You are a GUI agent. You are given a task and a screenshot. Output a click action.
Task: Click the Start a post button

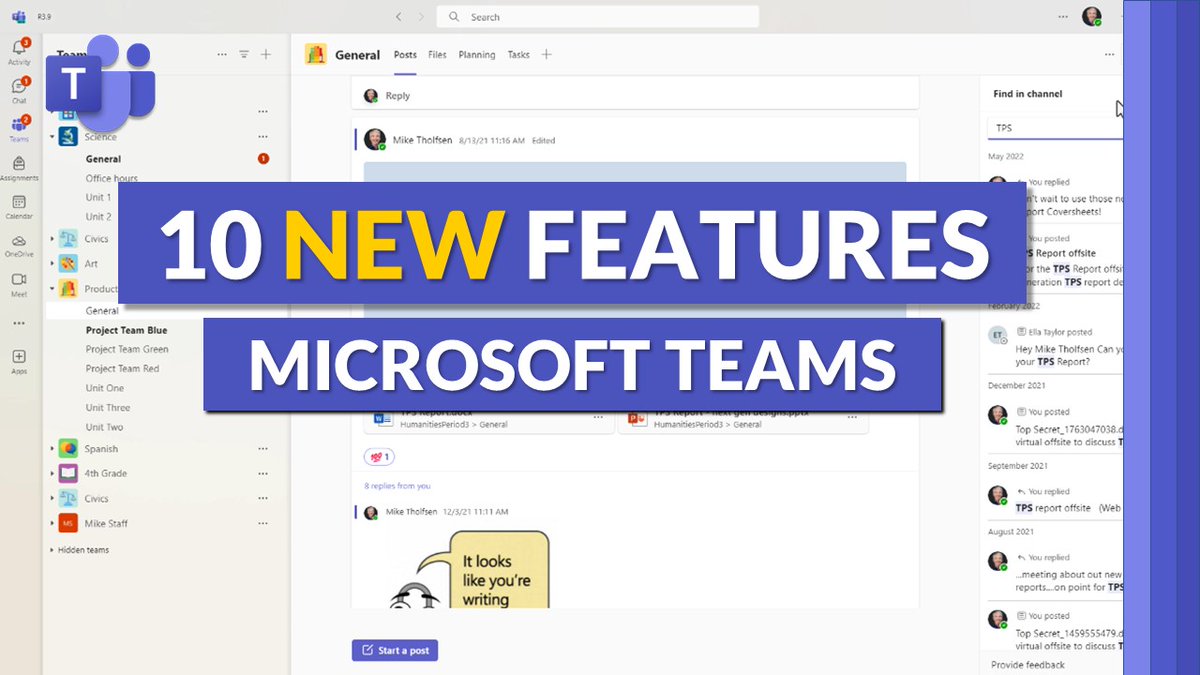click(x=395, y=650)
